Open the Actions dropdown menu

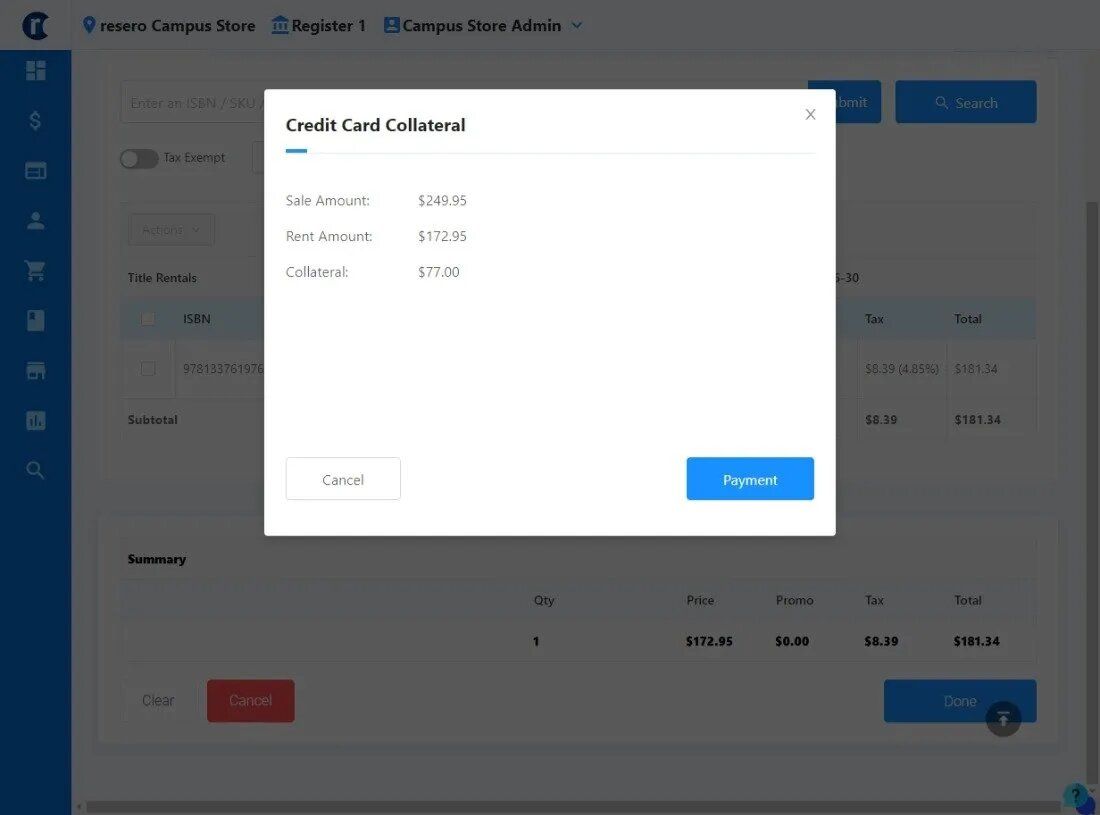(170, 229)
